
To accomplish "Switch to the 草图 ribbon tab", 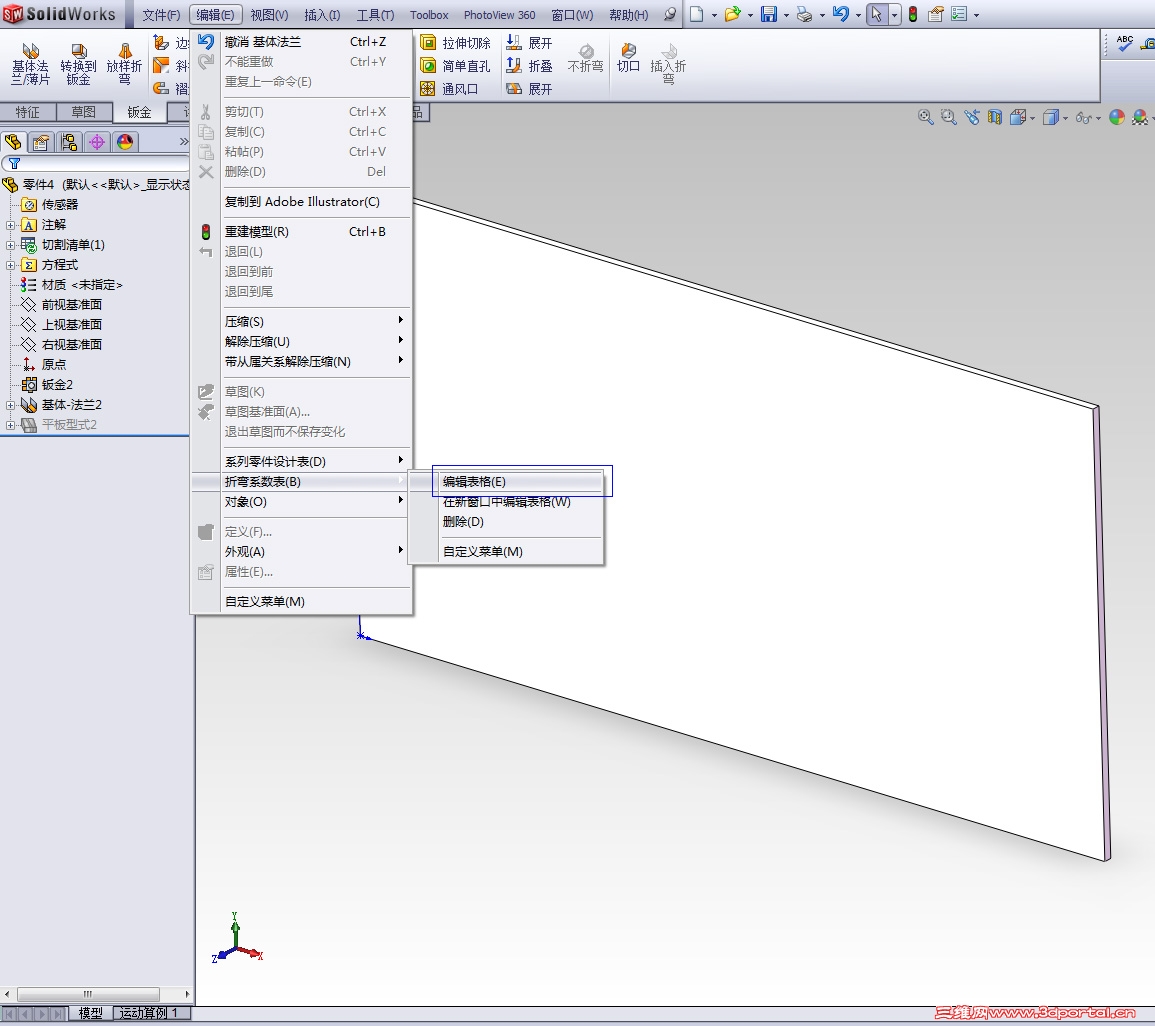I will point(83,112).
